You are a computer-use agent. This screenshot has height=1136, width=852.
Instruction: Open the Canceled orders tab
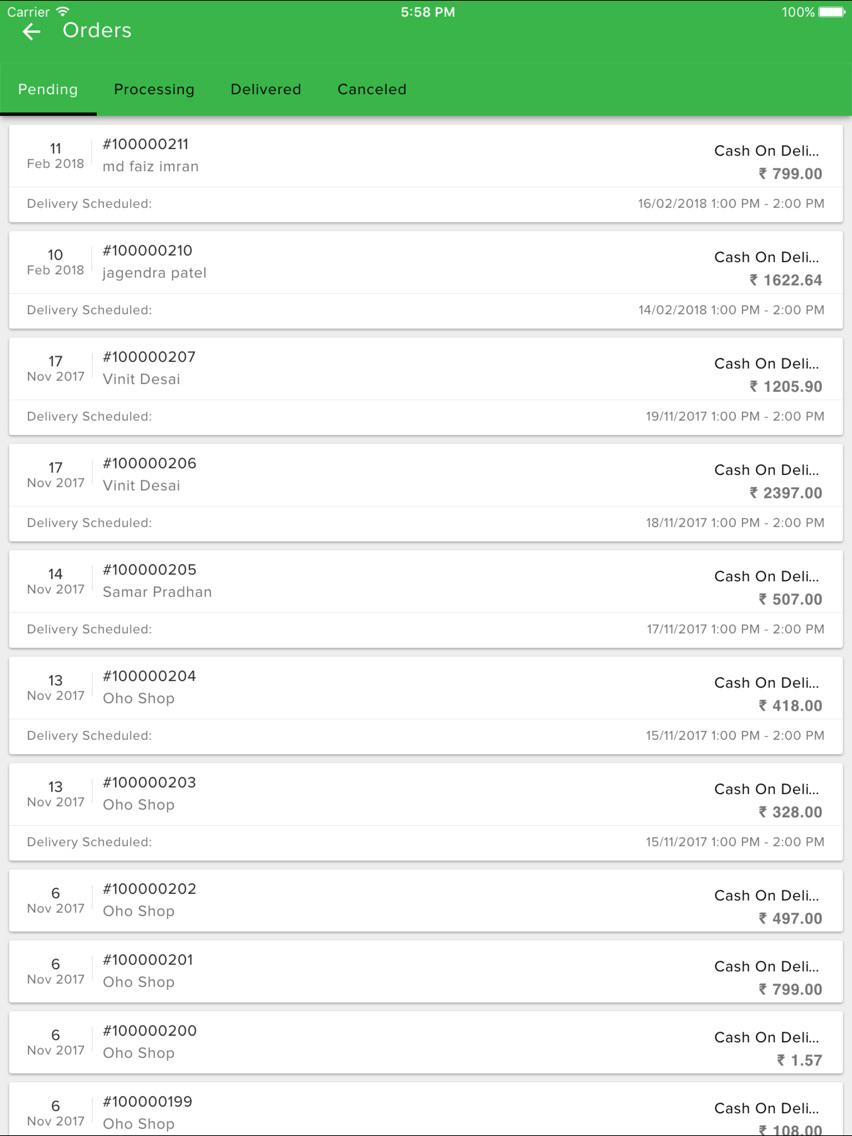(x=372, y=89)
